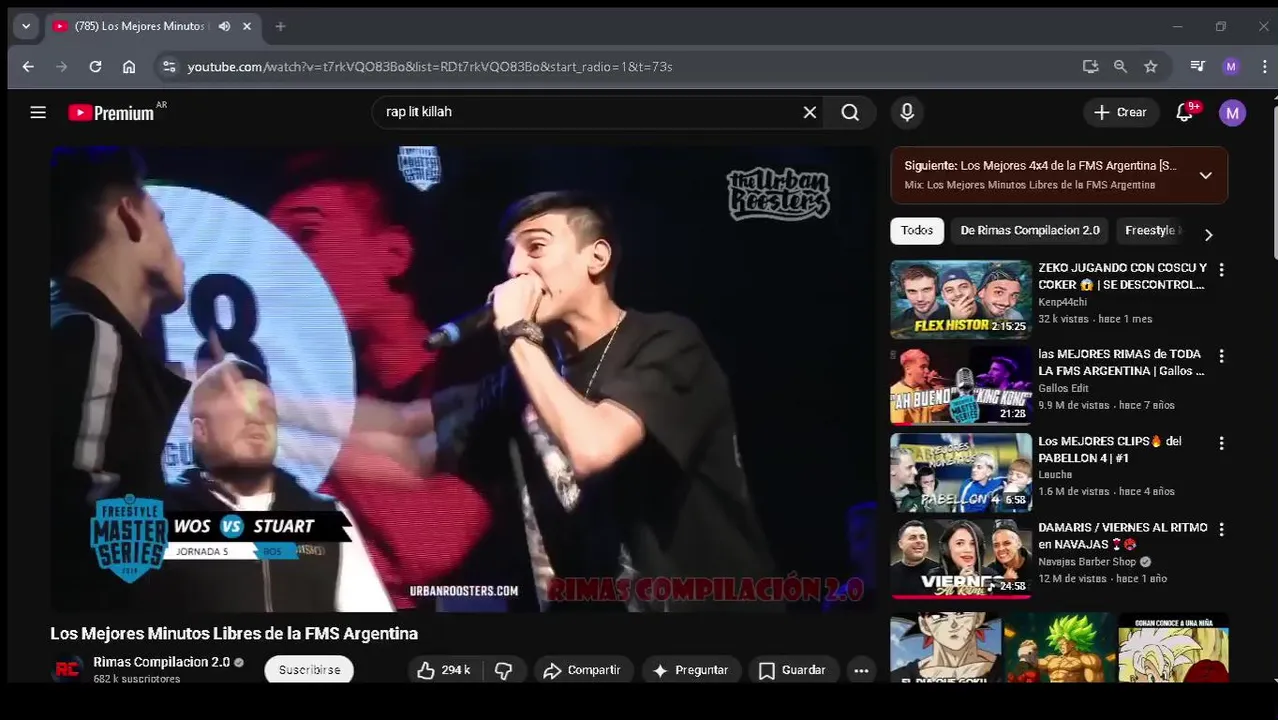Share the video via Compartir
The height and width of the screenshot is (720, 1278).
point(583,670)
